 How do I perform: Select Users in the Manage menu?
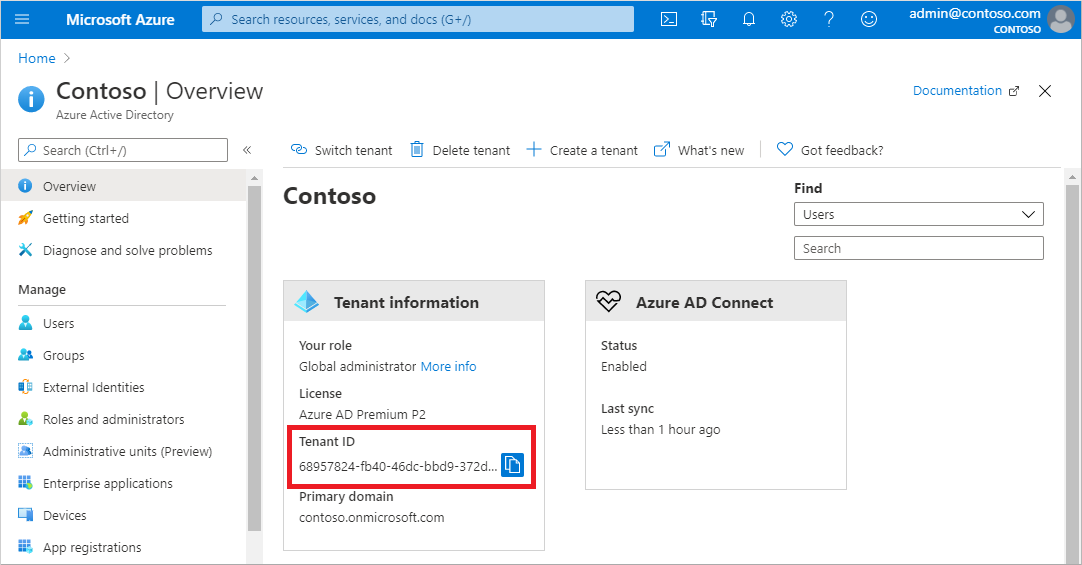click(58, 323)
